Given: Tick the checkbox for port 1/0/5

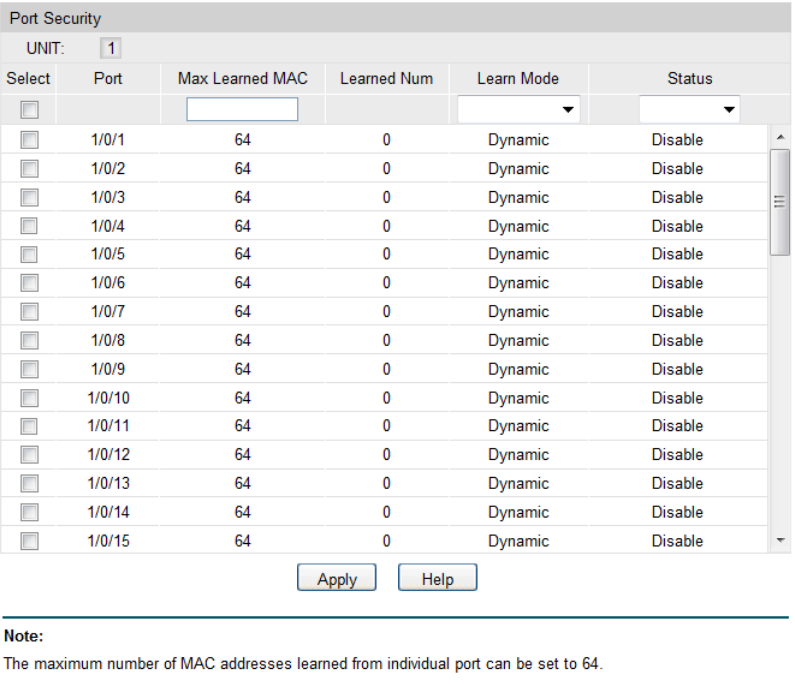Looking at the screenshot, I should (29, 254).
